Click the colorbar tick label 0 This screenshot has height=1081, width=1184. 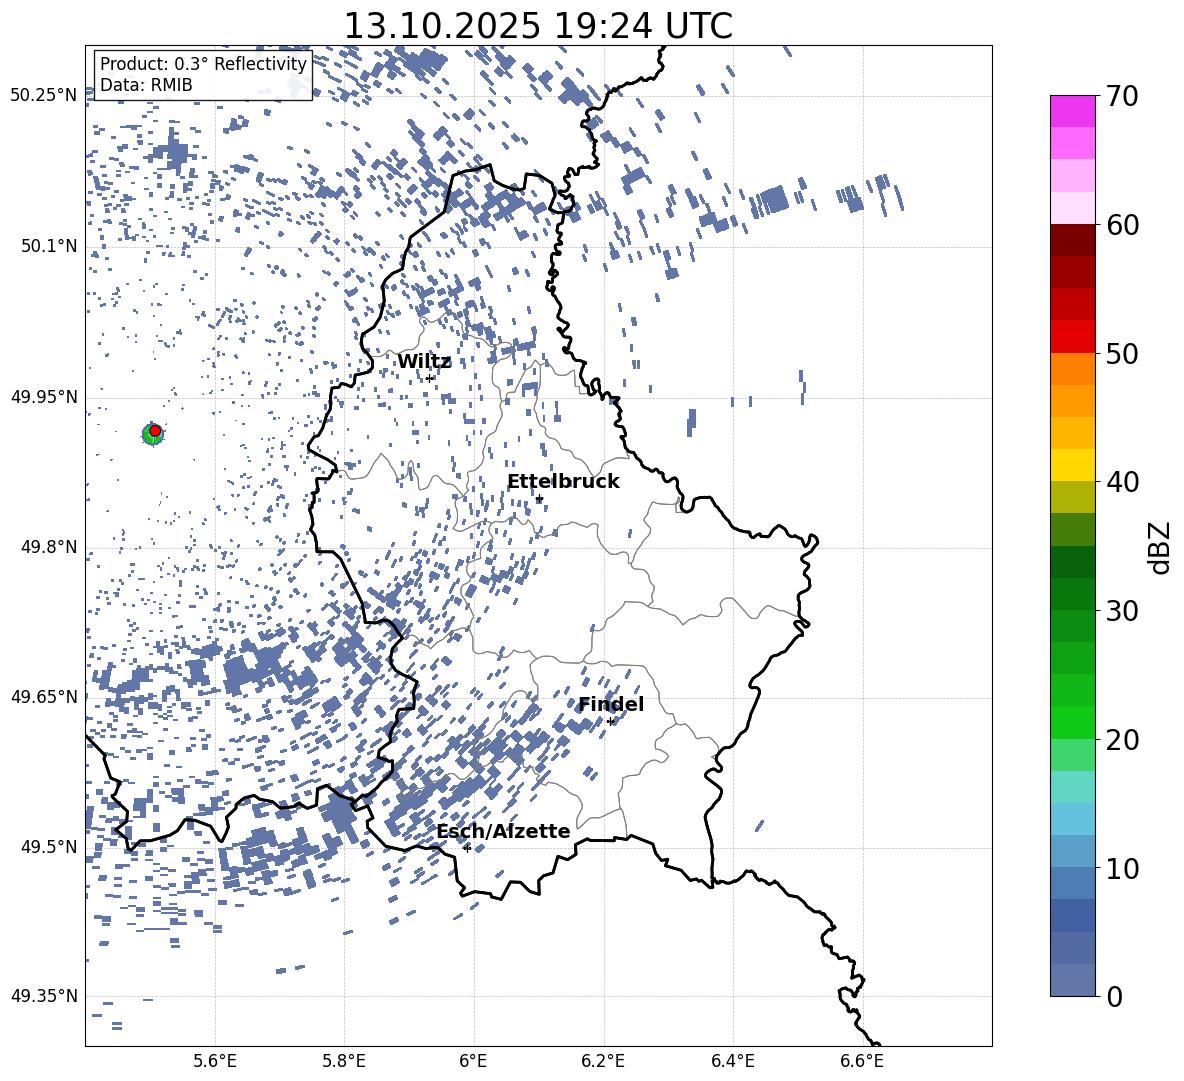pos(1114,996)
